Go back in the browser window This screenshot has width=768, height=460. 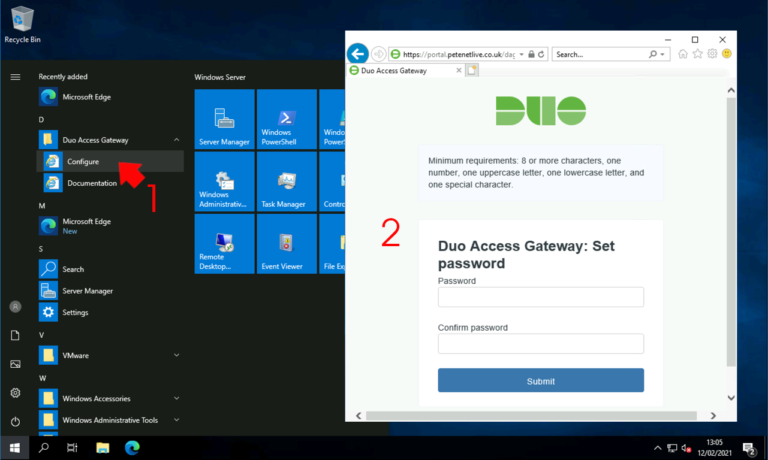[x=358, y=54]
